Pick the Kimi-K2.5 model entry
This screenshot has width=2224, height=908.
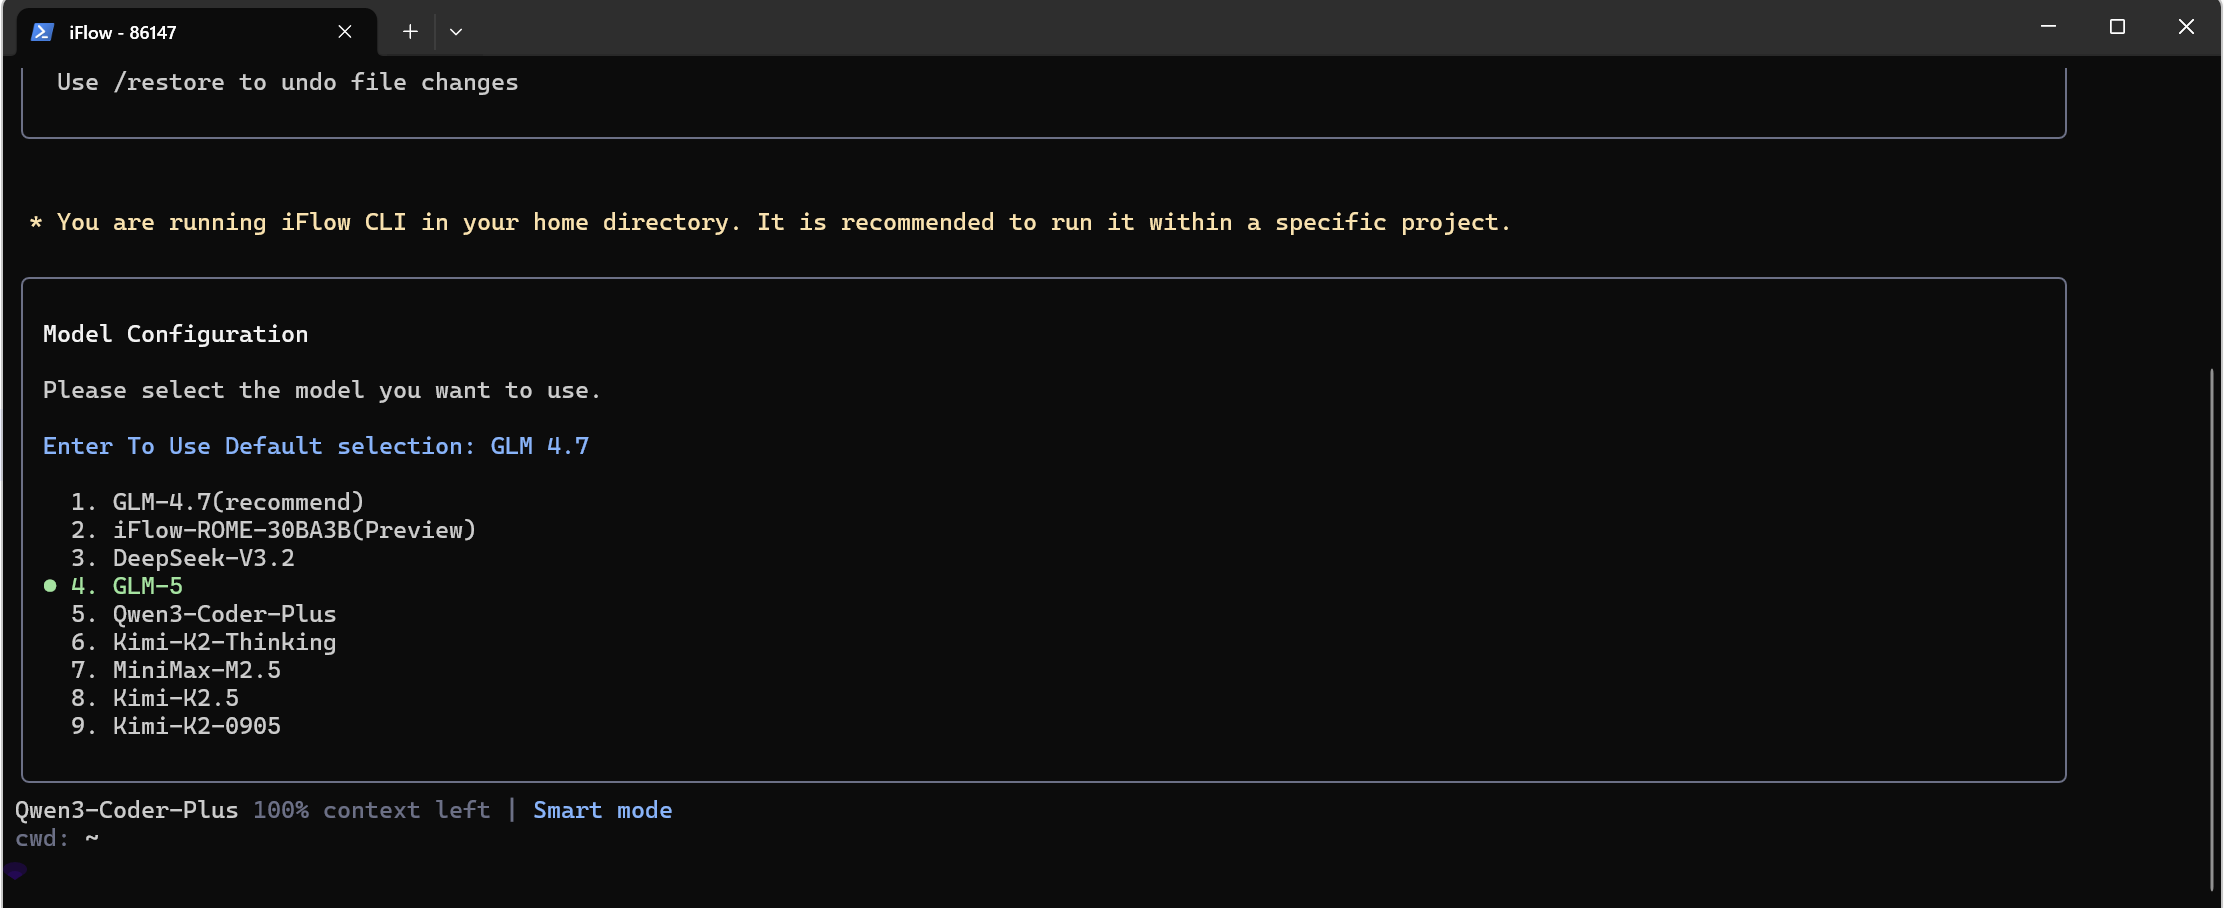(x=175, y=698)
